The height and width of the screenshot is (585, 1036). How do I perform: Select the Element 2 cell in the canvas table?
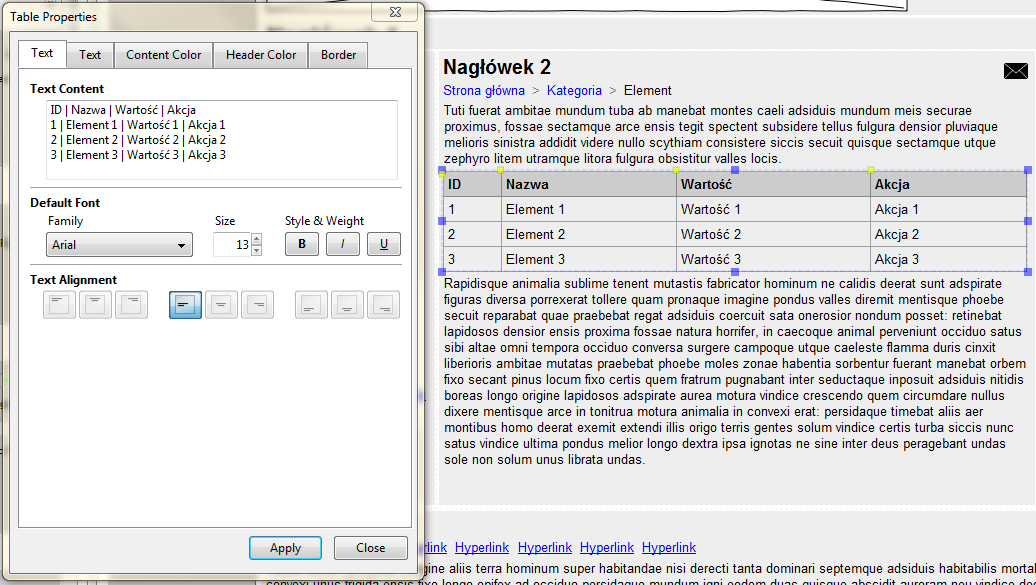click(x=589, y=235)
